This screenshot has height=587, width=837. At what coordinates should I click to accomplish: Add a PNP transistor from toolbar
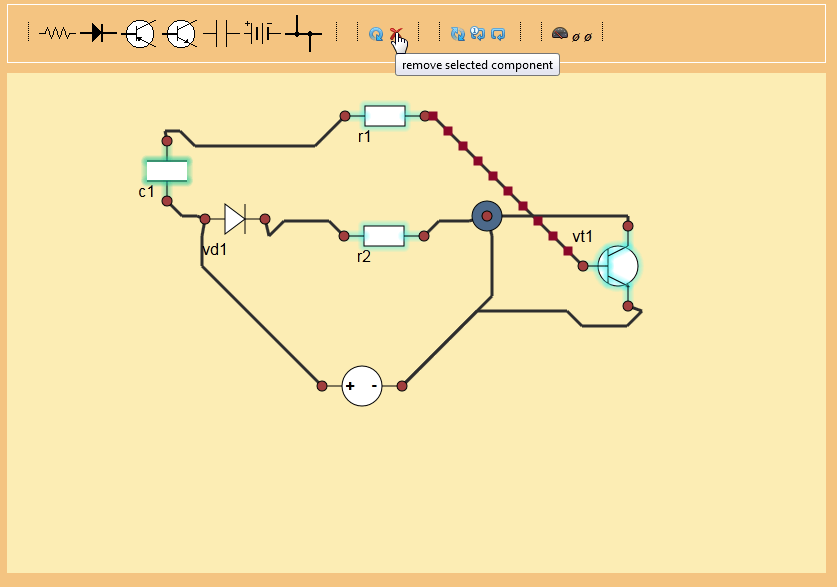pyautogui.click(x=139, y=34)
